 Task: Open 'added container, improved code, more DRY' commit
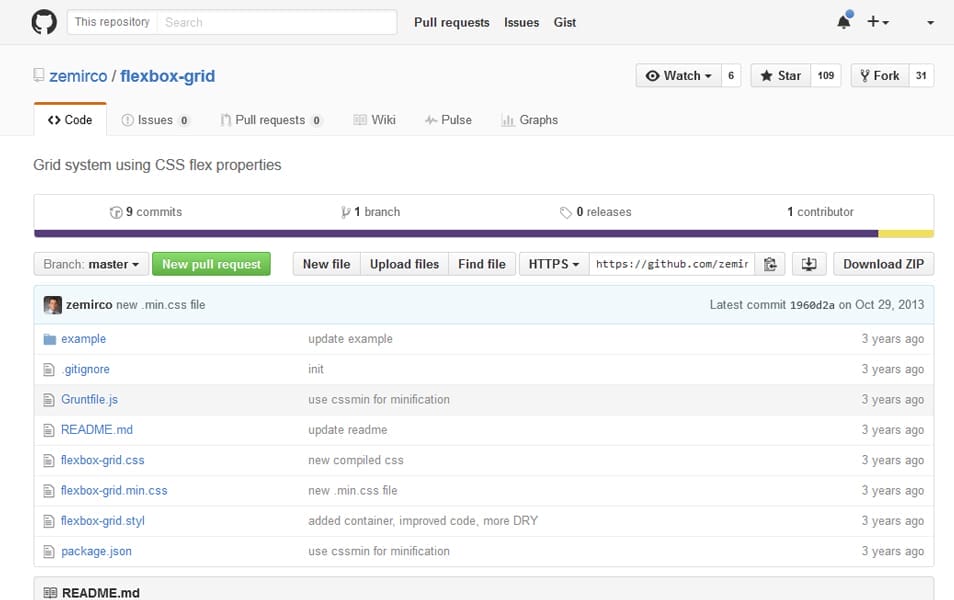(x=423, y=521)
